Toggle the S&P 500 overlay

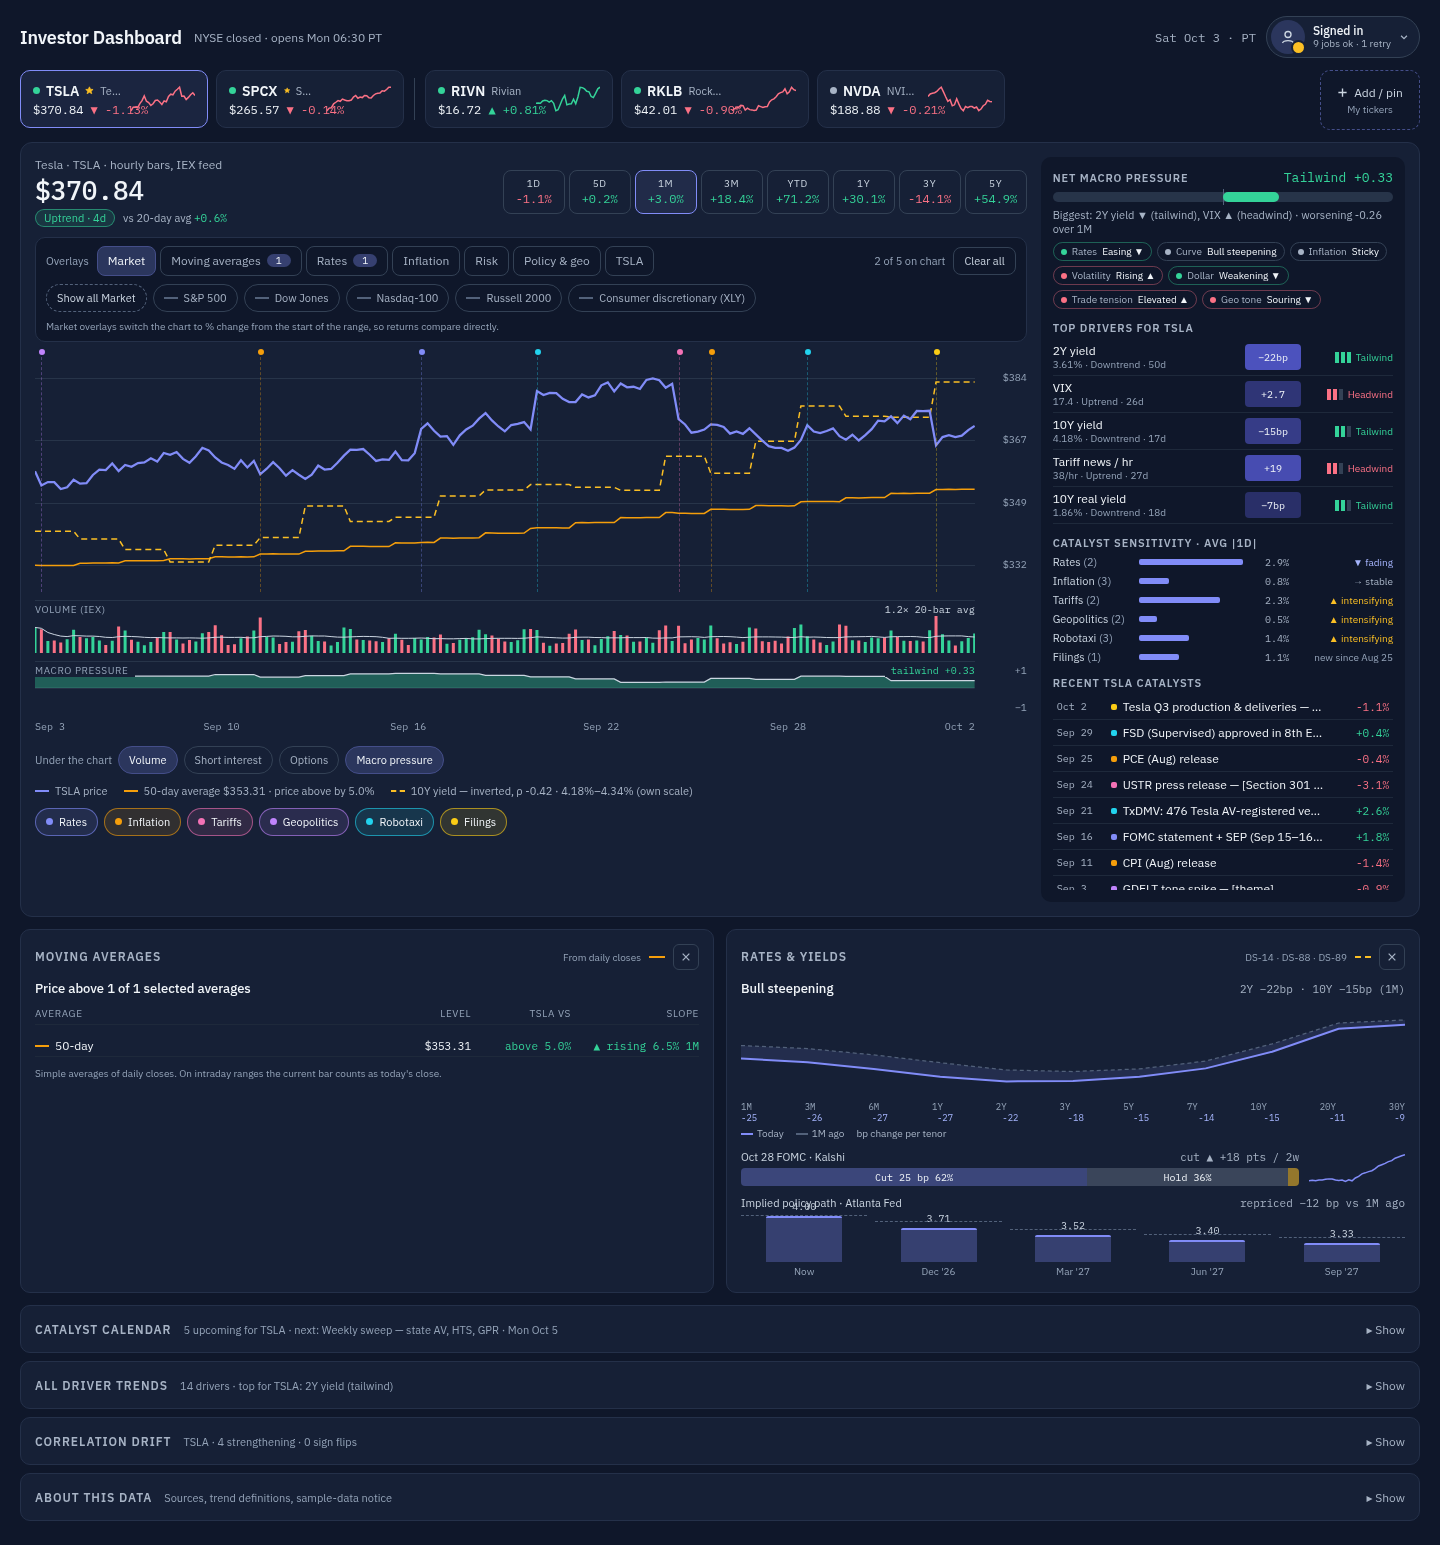[x=196, y=298]
